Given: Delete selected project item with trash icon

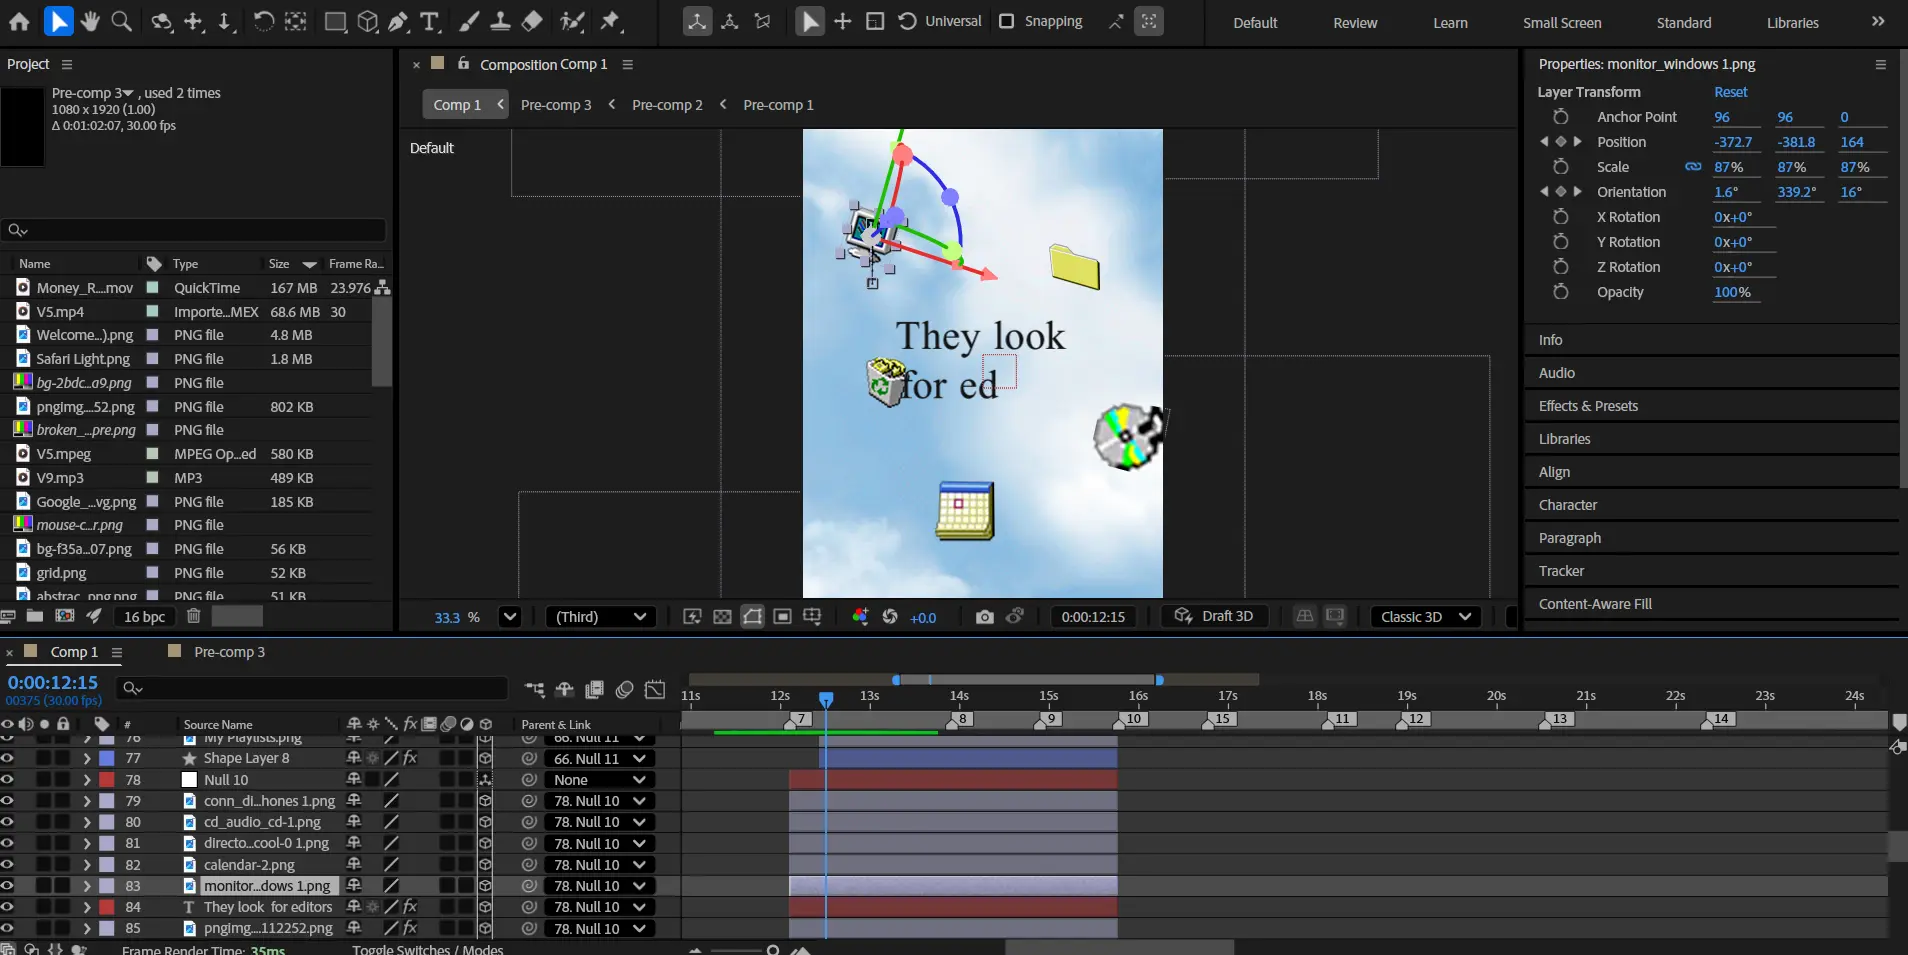Looking at the screenshot, I should click(x=194, y=616).
